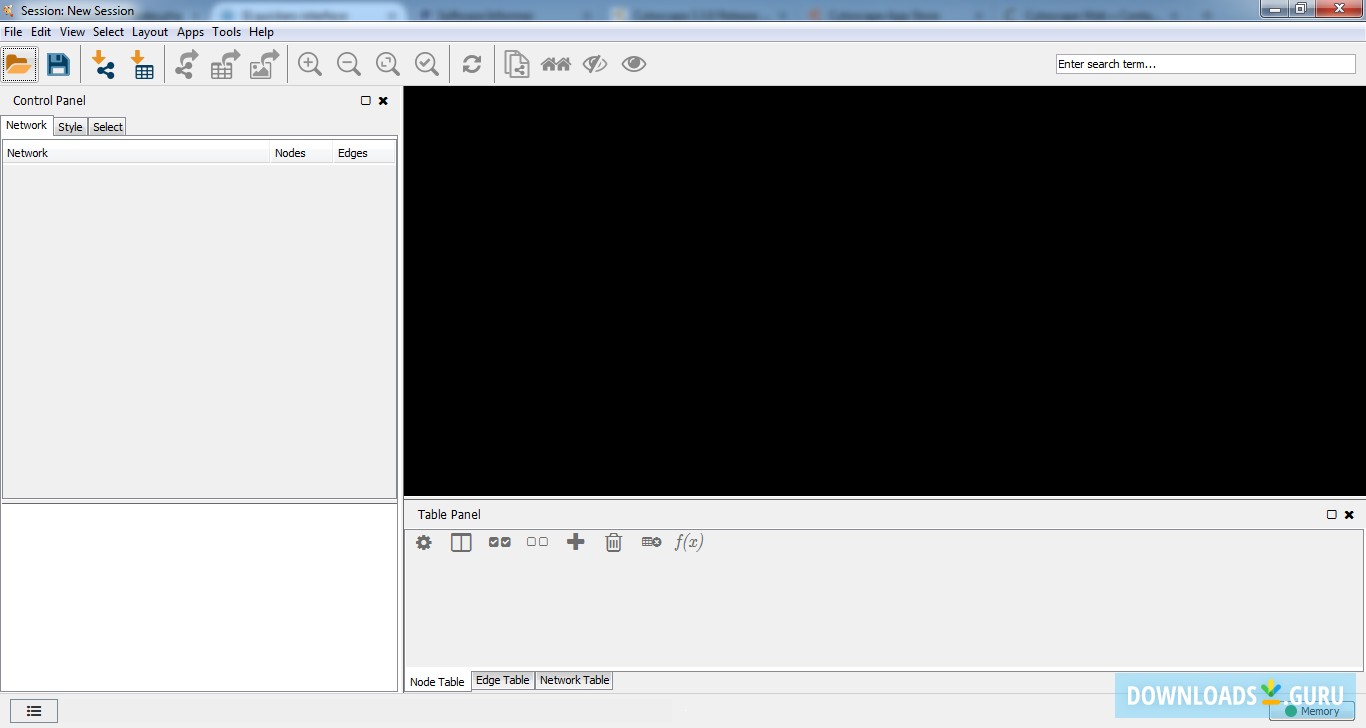Image resolution: width=1366 pixels, height=728 pixels.
Task: Click the Table Panel title text
Action: [x=449, y=515]
